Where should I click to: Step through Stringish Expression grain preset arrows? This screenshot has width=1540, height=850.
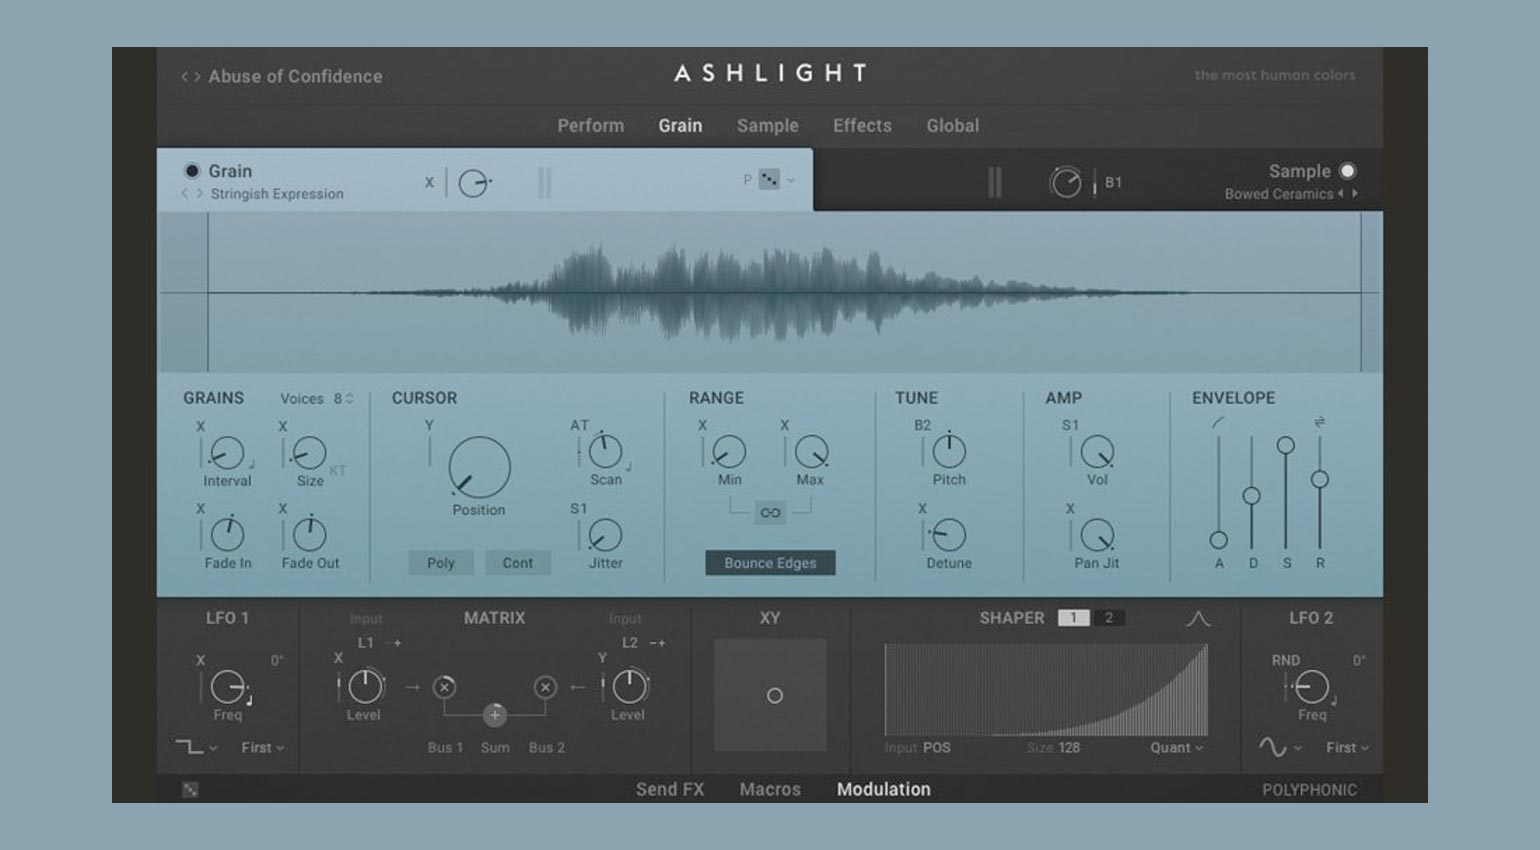pyautogui.click(x=192, y=194)
